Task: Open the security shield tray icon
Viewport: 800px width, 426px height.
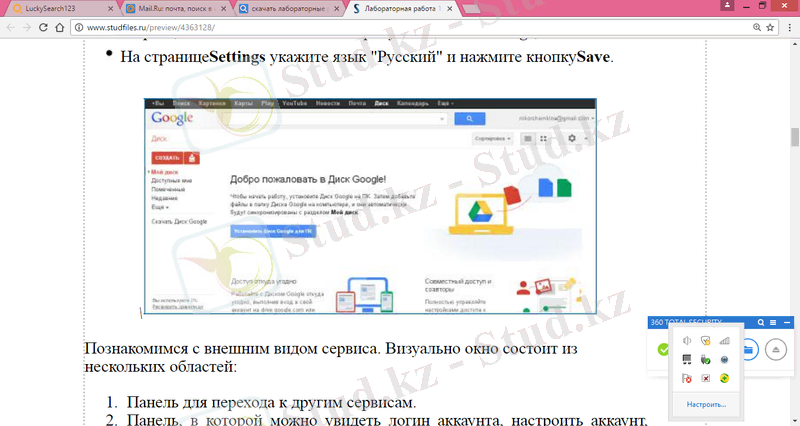Action: [706, 341]
